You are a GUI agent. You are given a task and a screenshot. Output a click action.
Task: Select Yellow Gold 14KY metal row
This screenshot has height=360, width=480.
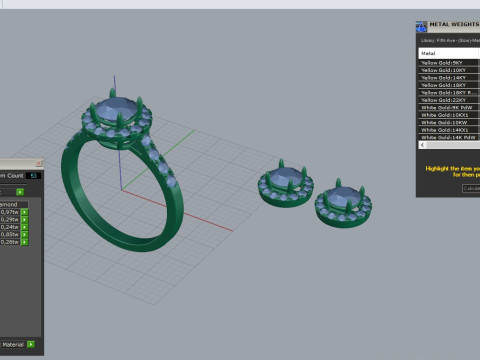coord(449,78)
